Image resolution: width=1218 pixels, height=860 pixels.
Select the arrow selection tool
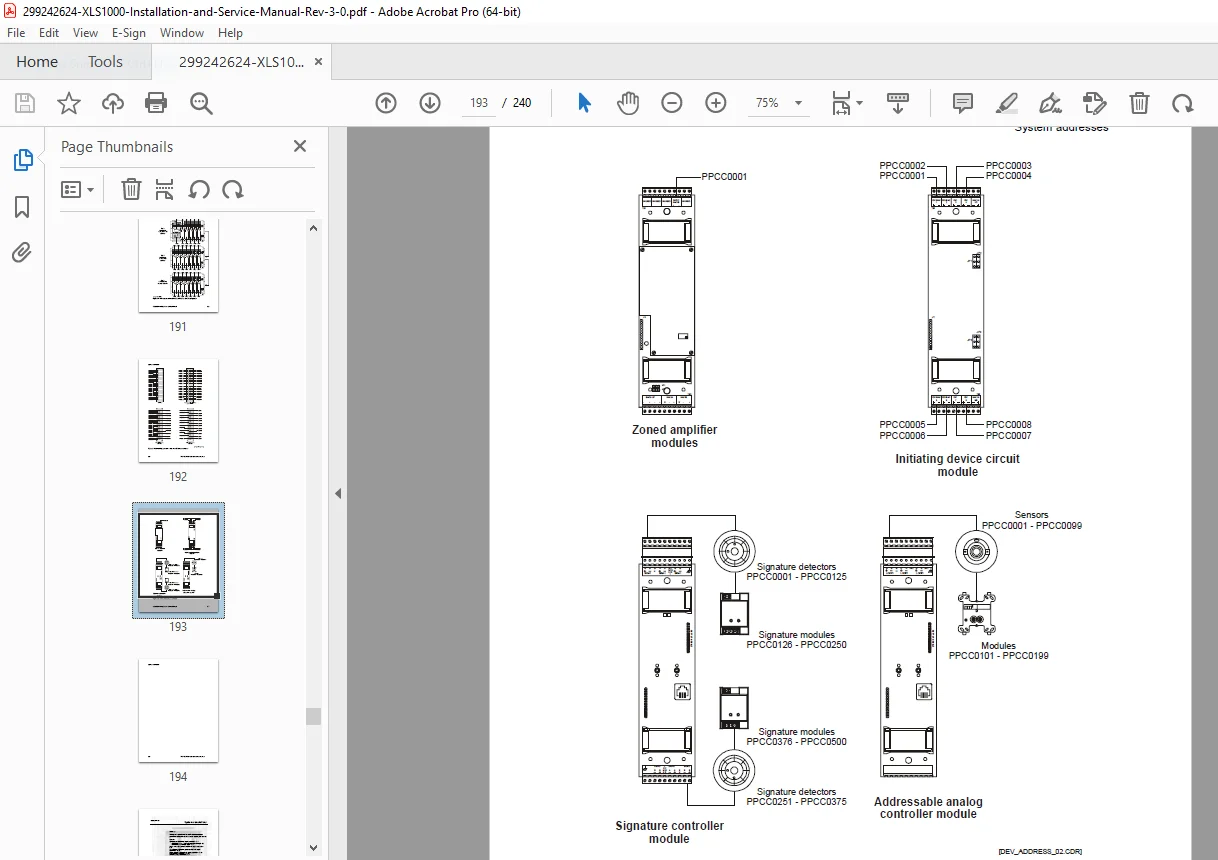point(585,103)
